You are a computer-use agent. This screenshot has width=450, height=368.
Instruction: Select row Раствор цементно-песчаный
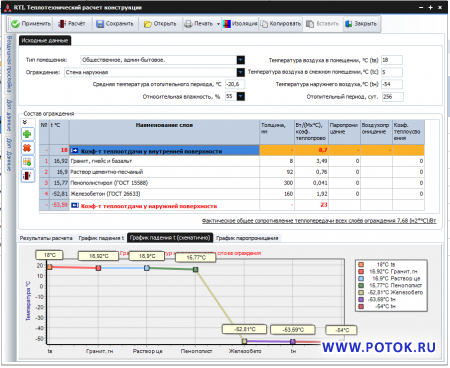point(232,172)
